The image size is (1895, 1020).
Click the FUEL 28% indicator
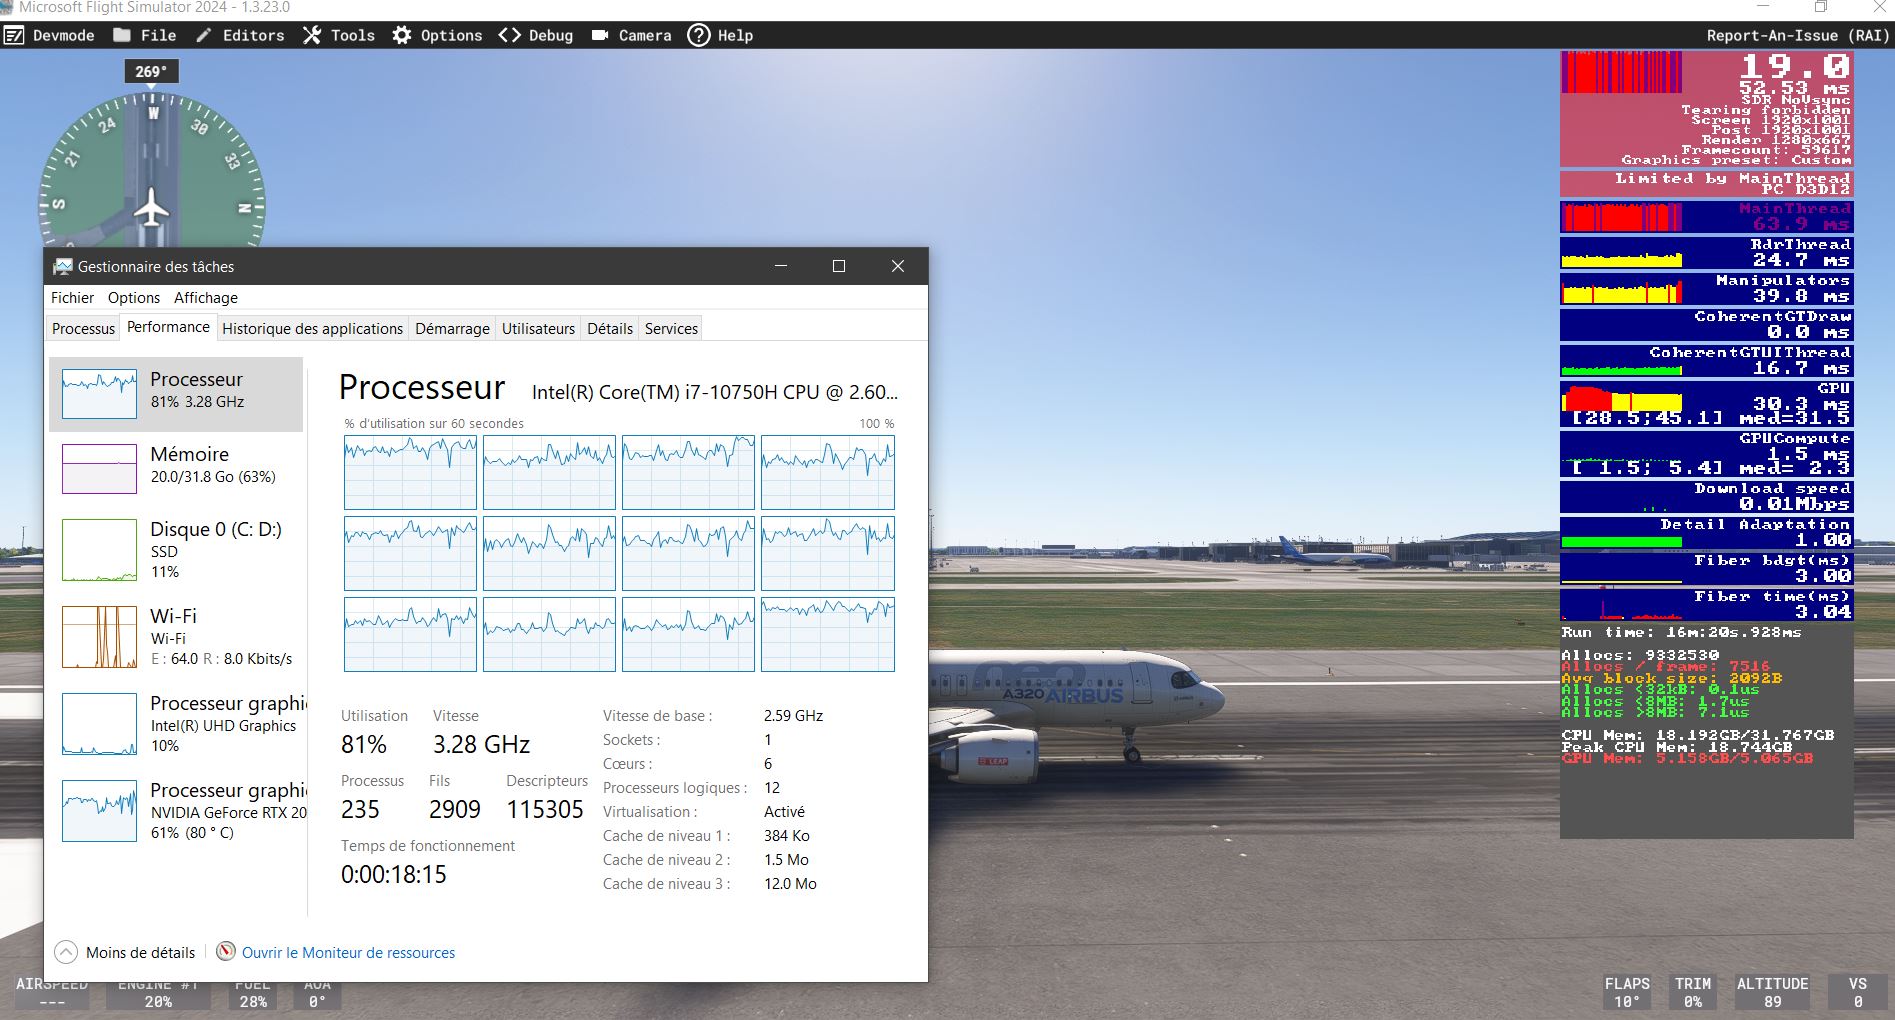(253, 993)
